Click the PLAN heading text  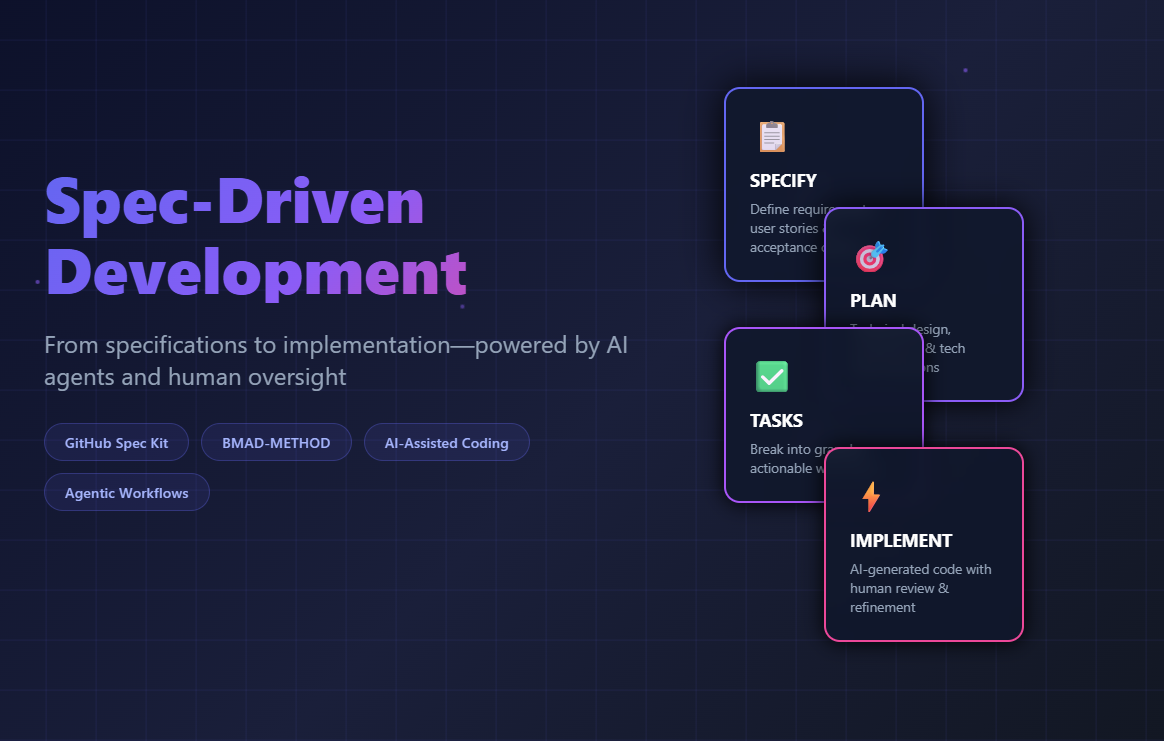coord(873,301)
